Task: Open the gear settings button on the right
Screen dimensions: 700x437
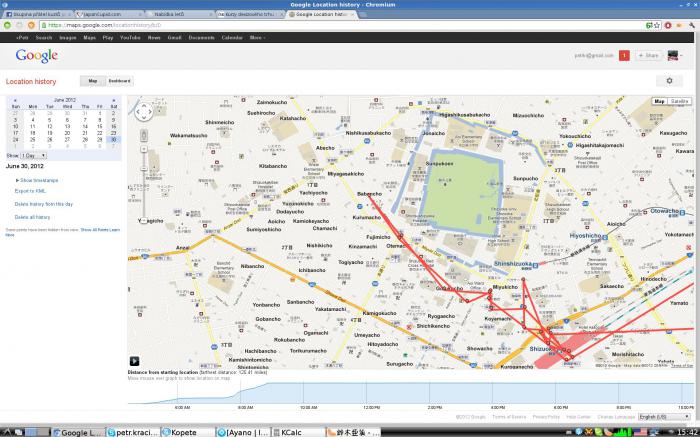Action: coord(669,81)
